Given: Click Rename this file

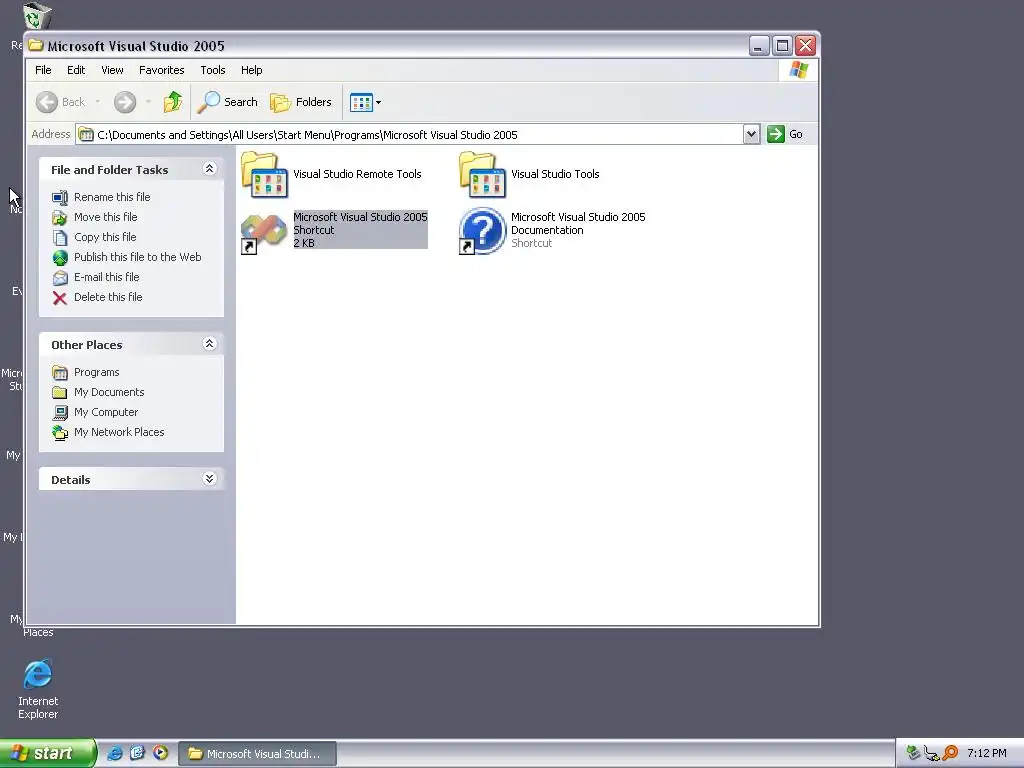Looking at the screenshot, I should tap(112, 197).
